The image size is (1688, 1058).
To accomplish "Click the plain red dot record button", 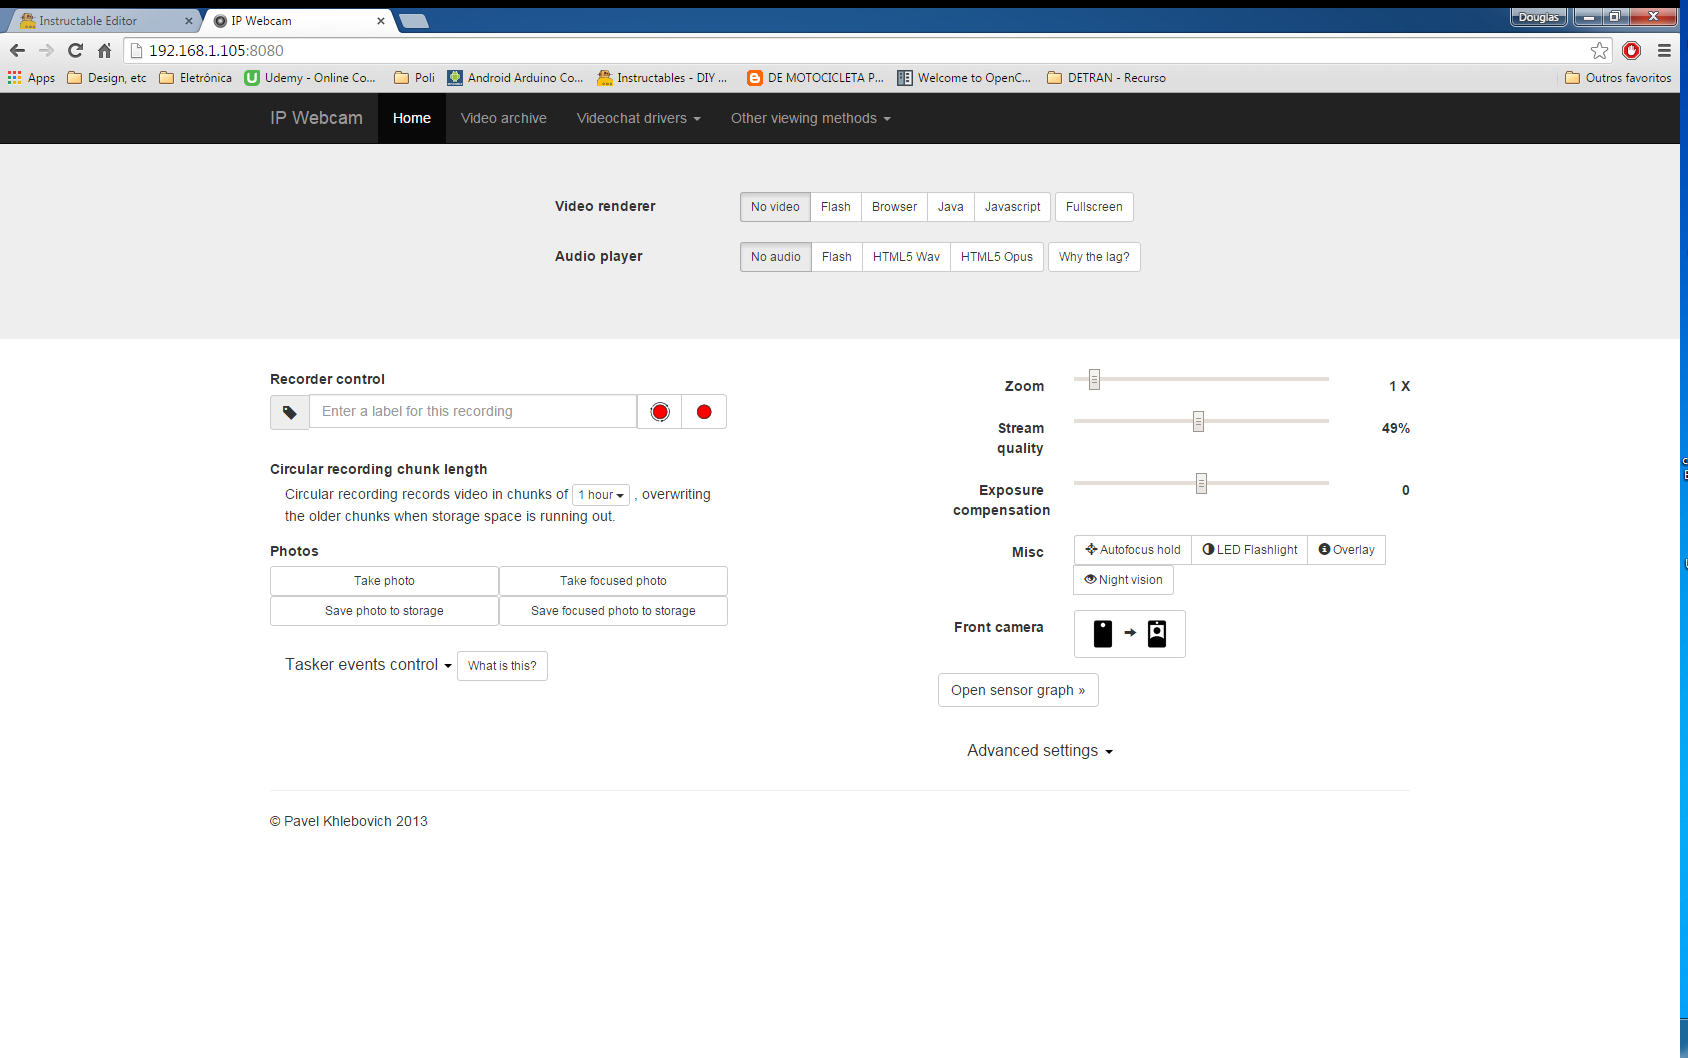I will [704, 412].
